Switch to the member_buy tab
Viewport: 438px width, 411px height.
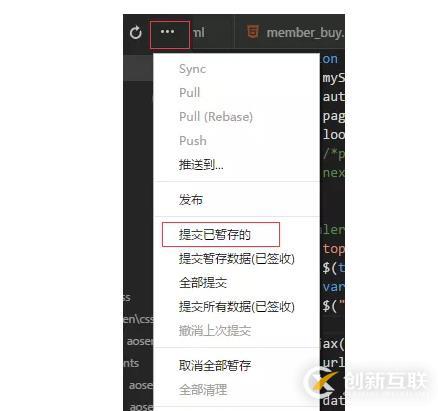point(290,33)
